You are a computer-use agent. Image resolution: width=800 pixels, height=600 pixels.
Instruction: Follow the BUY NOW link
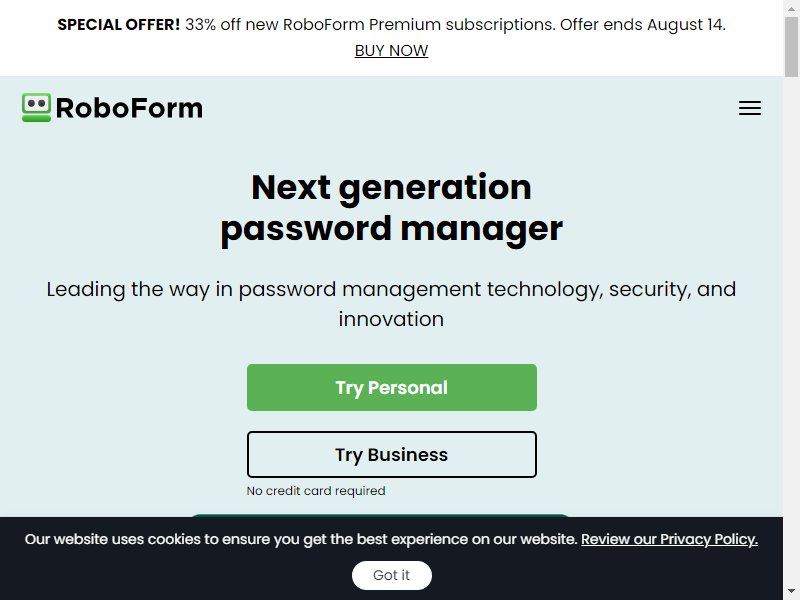[391, 51]
